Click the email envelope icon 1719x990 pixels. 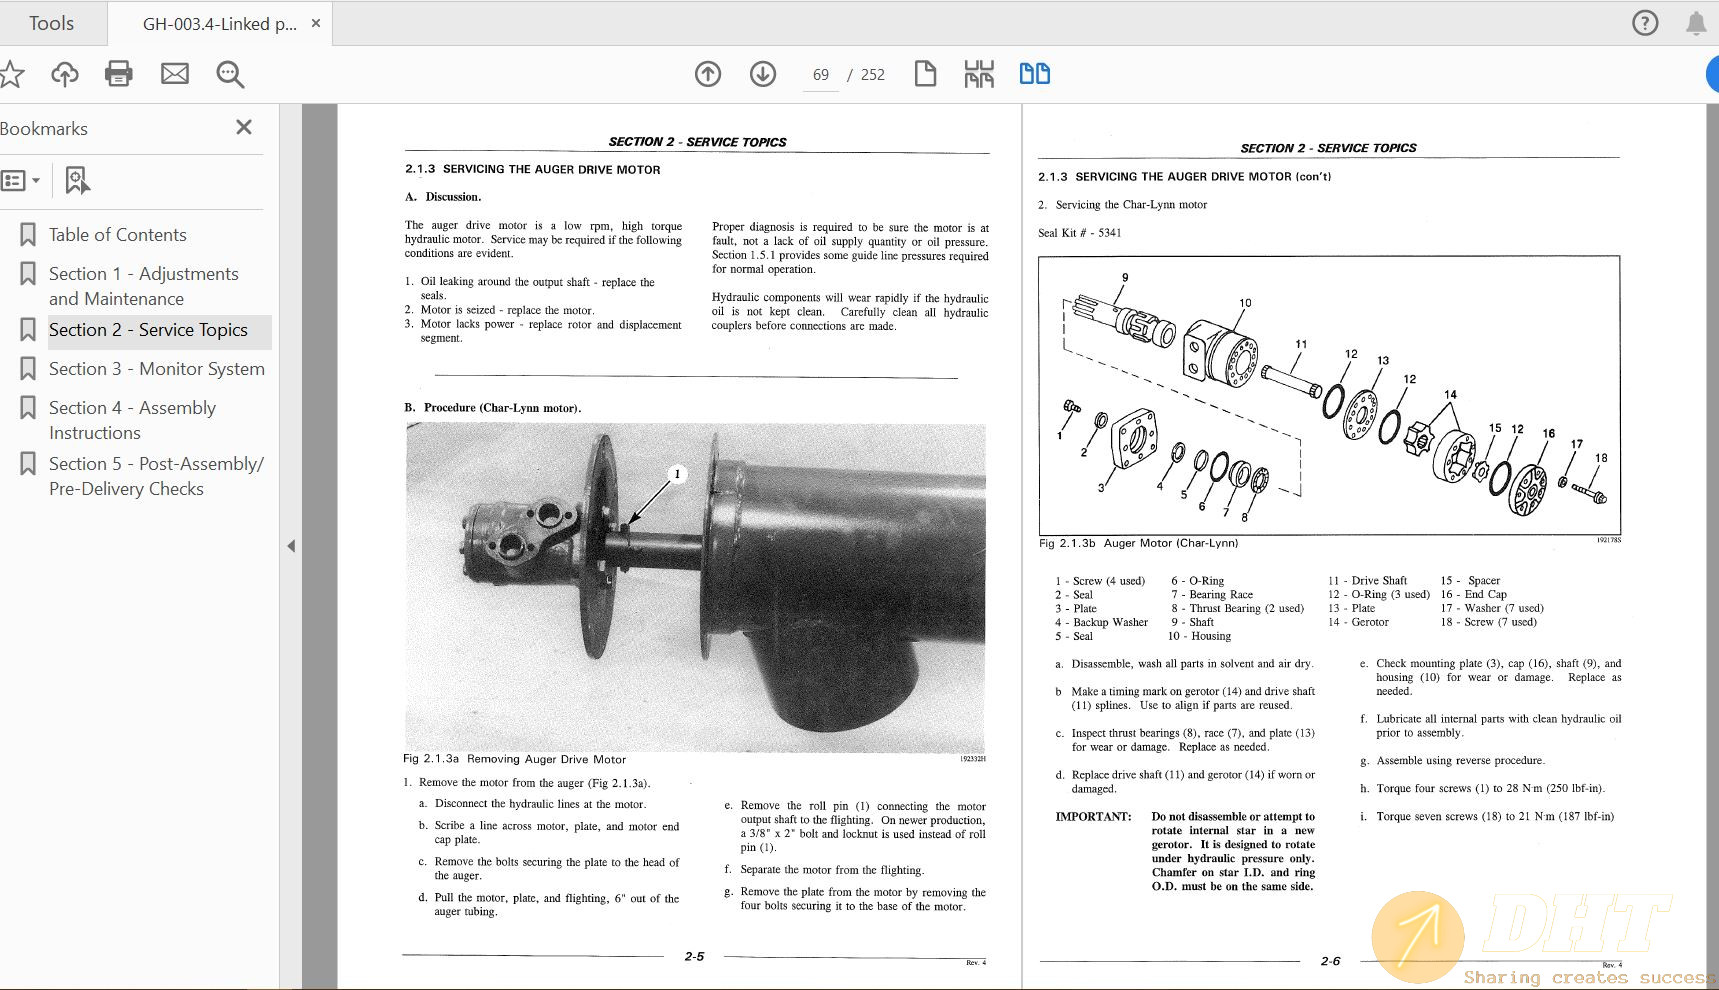tap(175, 74)
